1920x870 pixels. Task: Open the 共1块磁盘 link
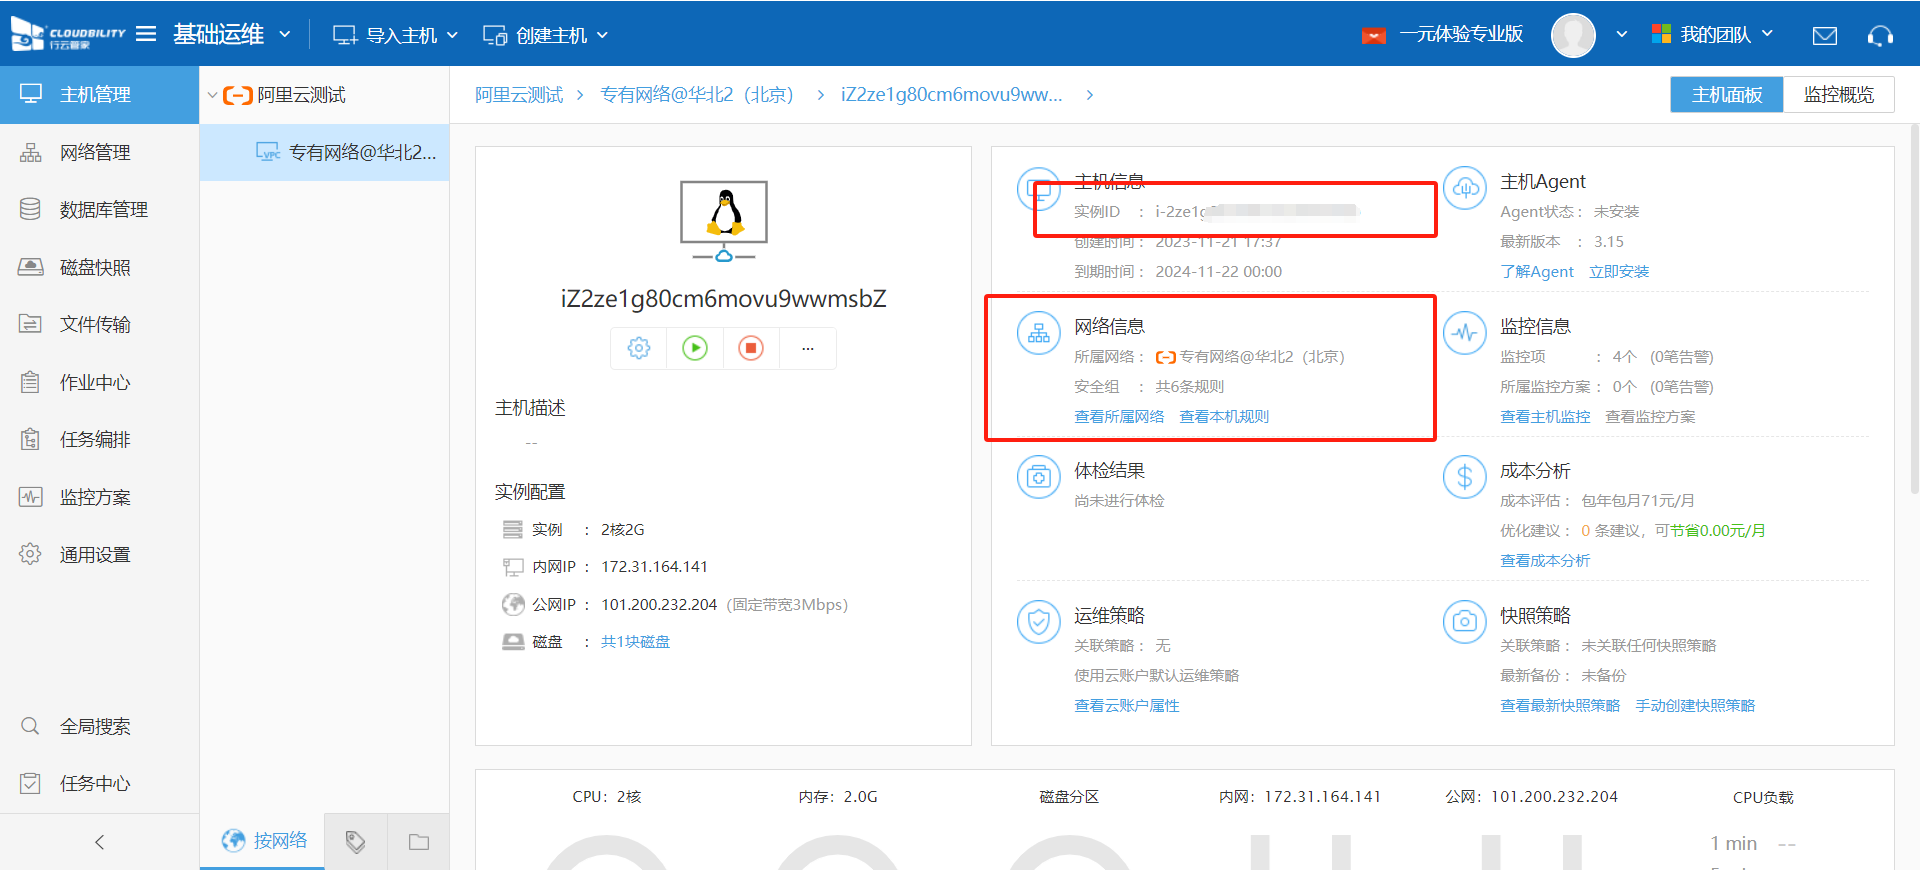(635, 642)
